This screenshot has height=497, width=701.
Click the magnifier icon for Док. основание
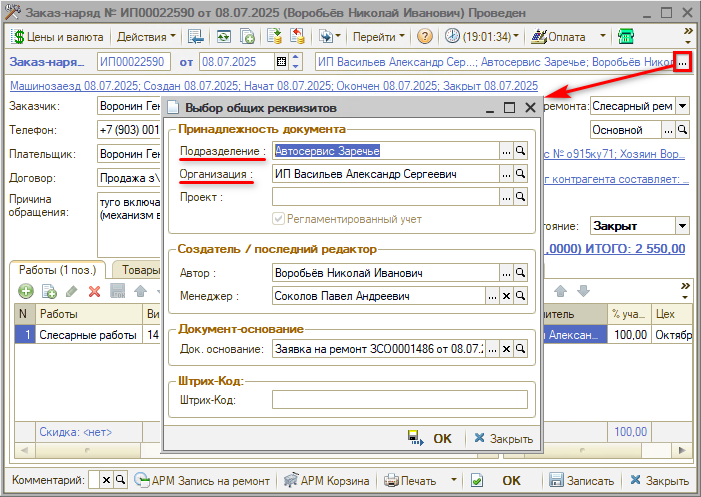521,349
